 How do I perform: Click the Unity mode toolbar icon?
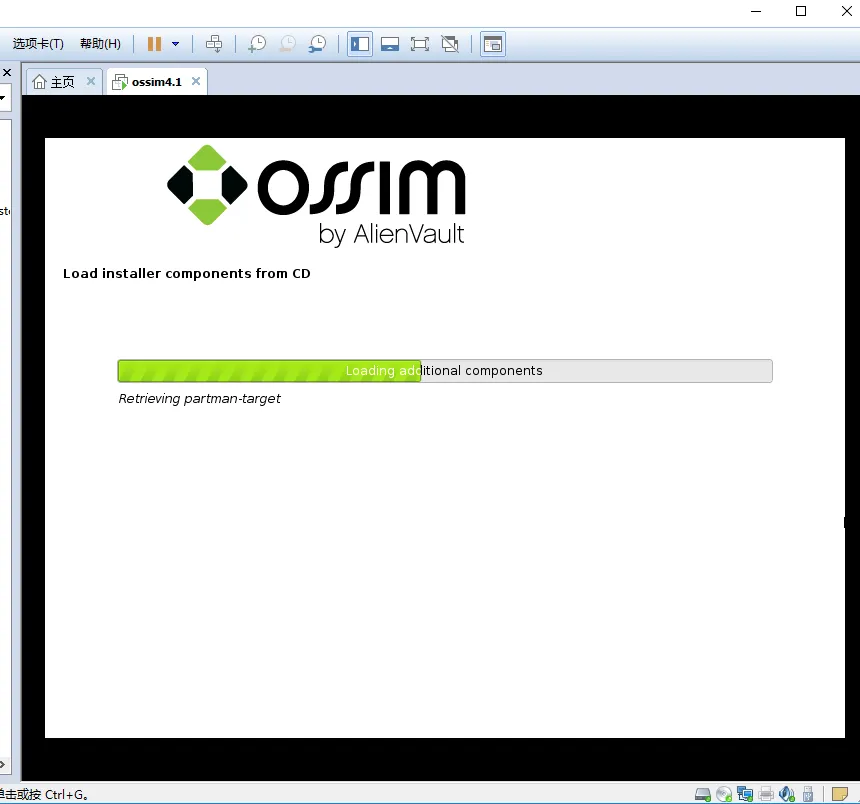click(x=450, y=44)
